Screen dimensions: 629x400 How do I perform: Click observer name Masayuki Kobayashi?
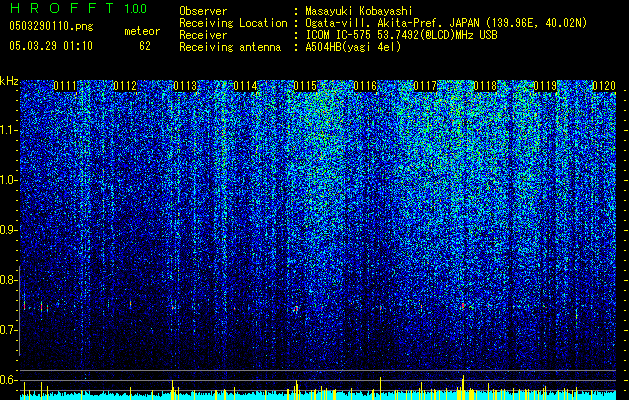click(359, 11)
